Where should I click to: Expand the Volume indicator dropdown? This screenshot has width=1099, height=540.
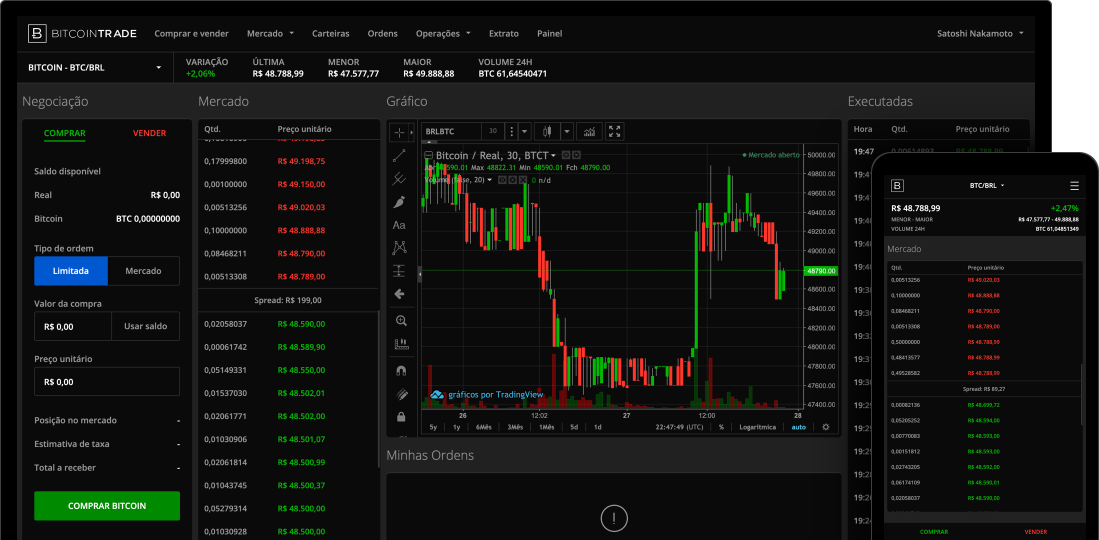point(490,180)
